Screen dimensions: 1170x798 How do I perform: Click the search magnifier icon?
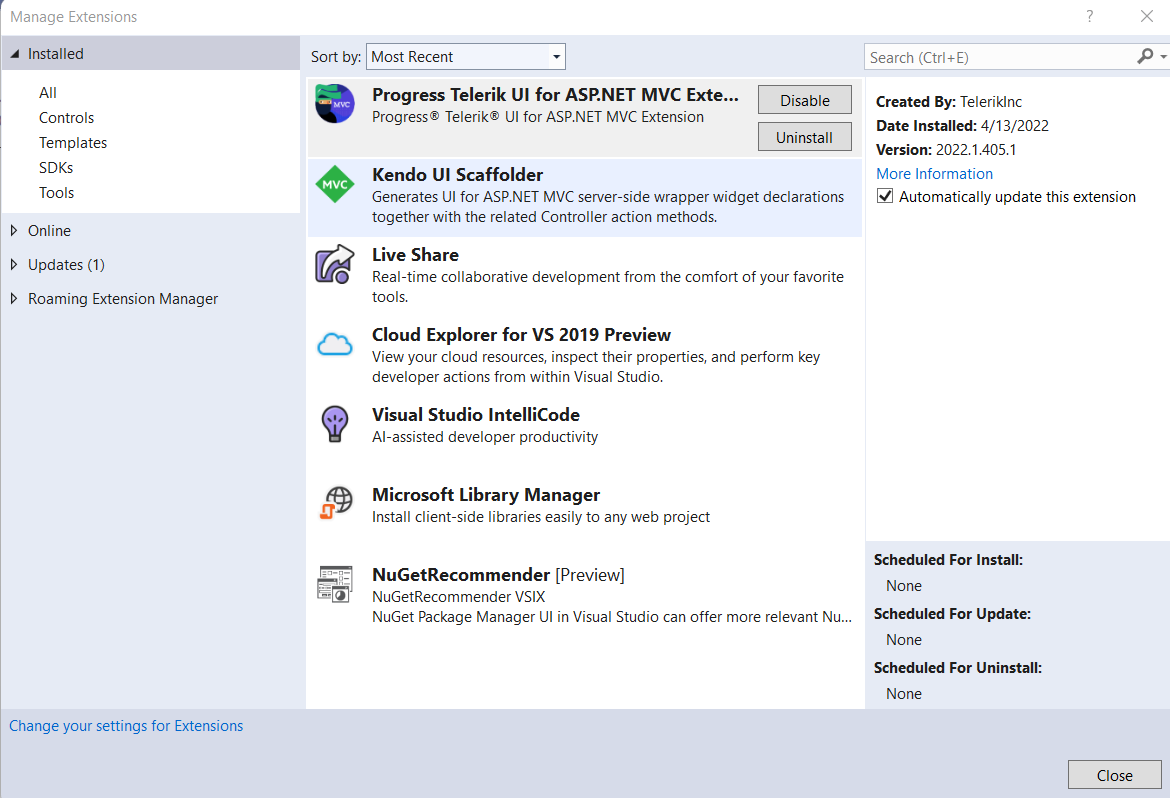1145,57
